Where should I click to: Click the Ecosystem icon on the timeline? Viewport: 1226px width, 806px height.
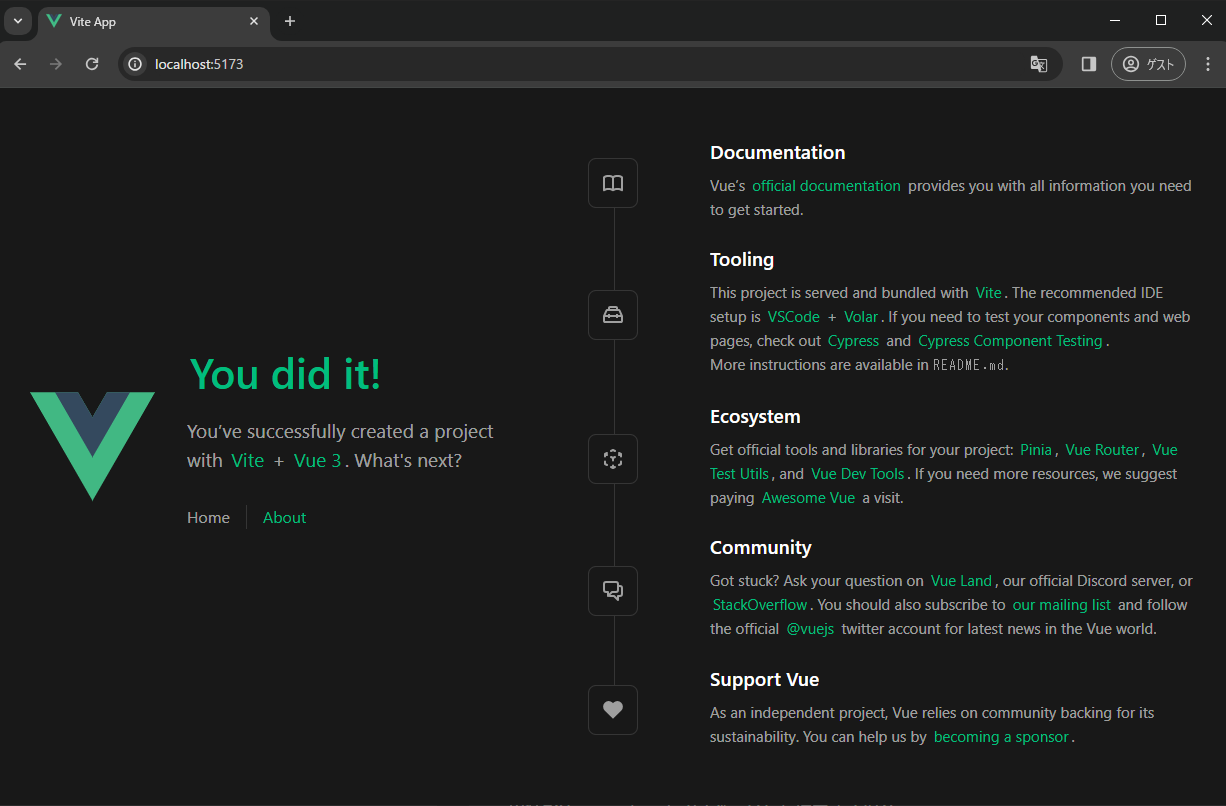(613, 458)
